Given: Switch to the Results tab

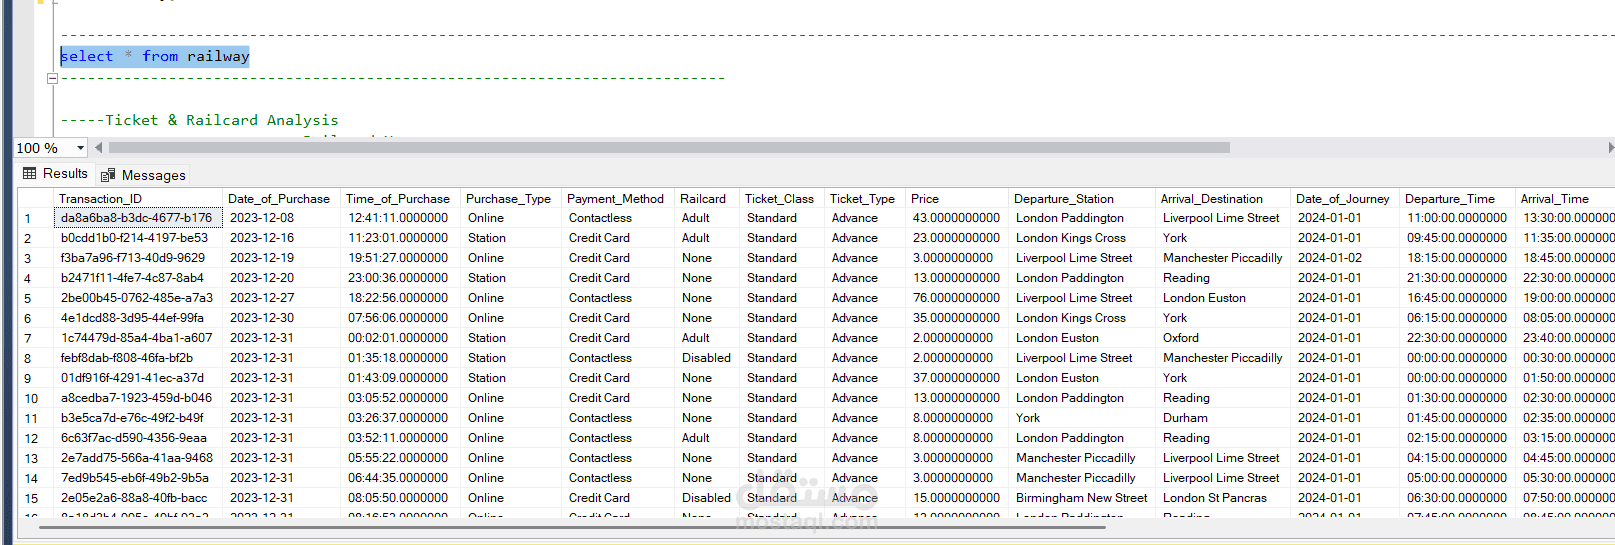Looking at the screenshot, I should [x=55, y=174].
